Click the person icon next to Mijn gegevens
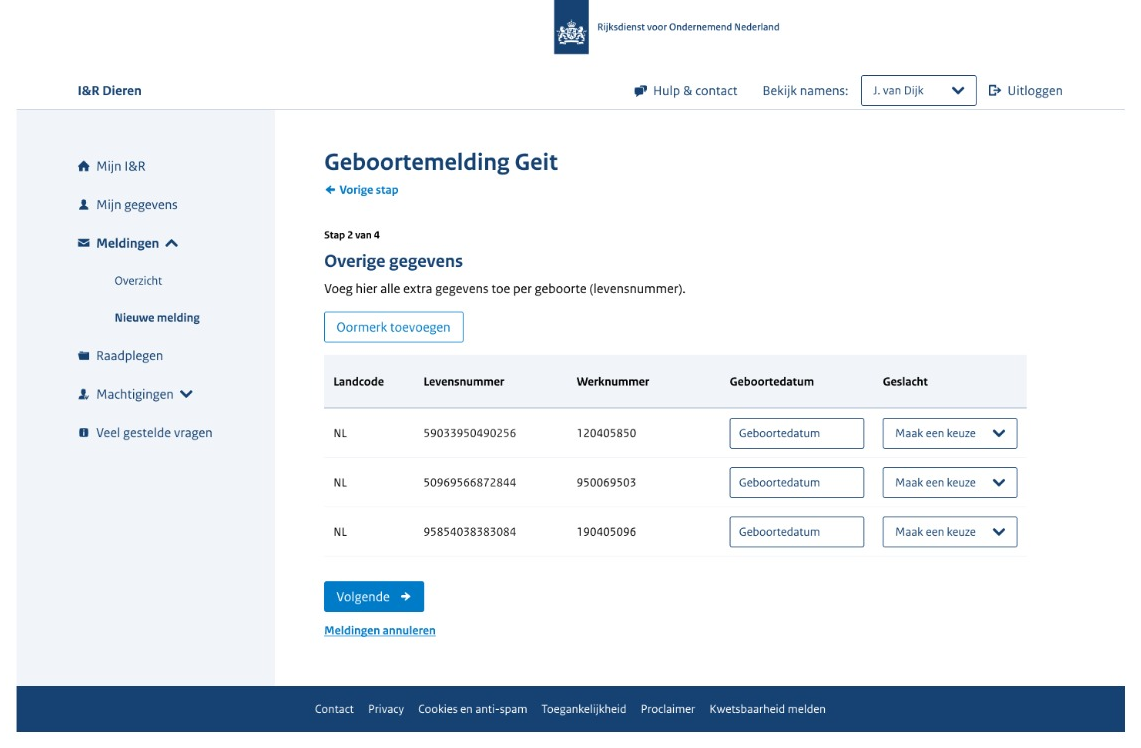The width and height of the screenshot is (1141, 748). point(84,204)
